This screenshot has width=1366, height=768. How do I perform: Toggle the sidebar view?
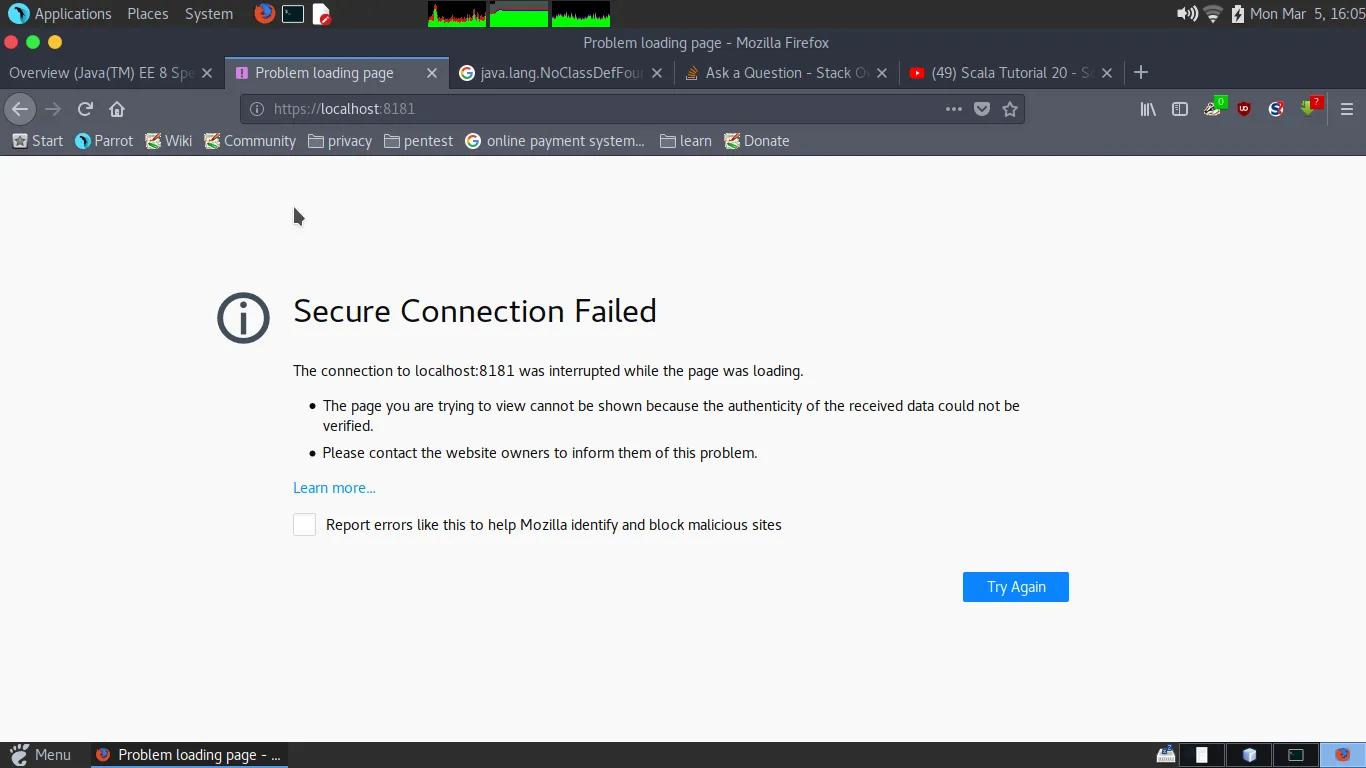(1180, 109)
